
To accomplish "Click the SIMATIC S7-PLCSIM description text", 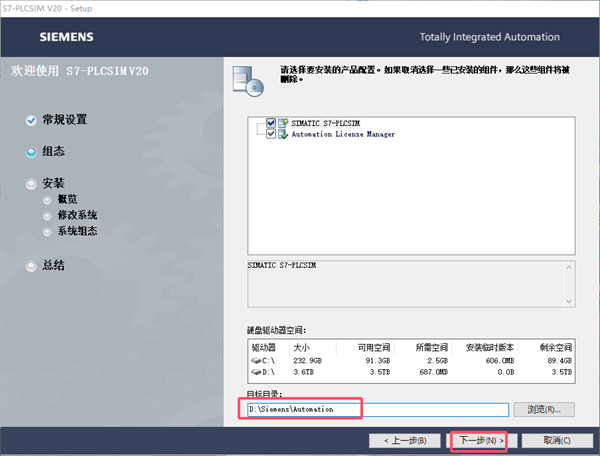I will [282, 265].
